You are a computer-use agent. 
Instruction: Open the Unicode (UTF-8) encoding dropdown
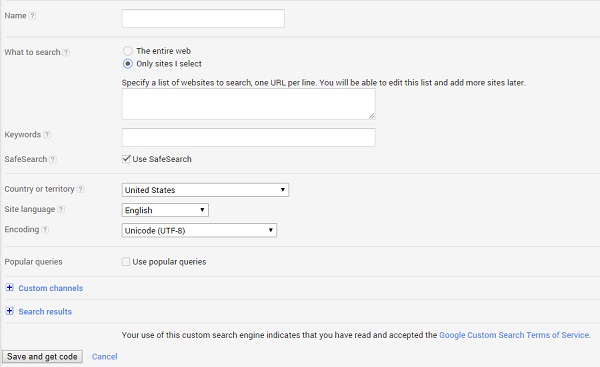pos(199,230)
